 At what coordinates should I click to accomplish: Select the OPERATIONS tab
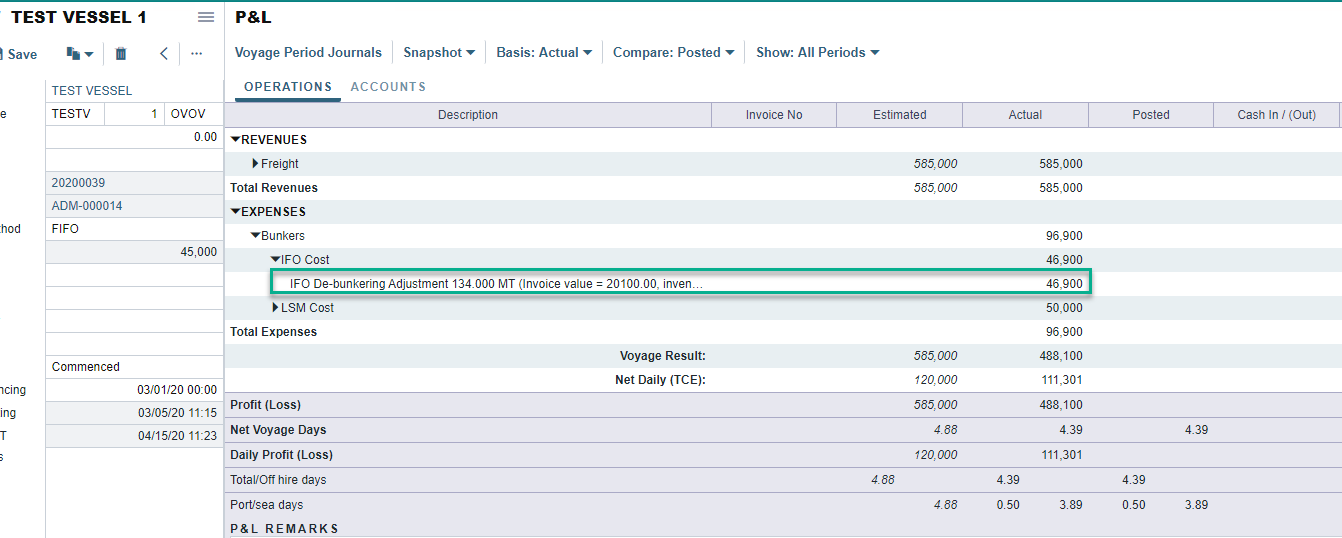click(288, 87)
